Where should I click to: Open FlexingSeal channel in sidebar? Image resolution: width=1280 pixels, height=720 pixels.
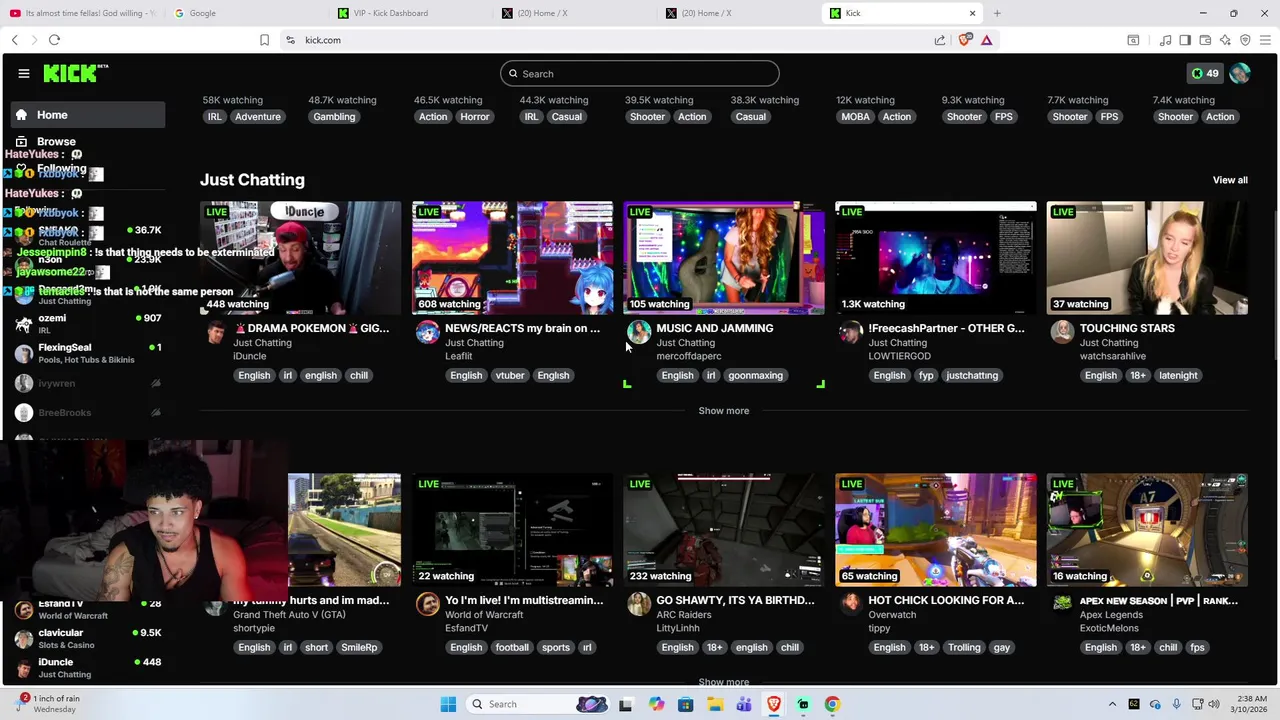(88, 353)
